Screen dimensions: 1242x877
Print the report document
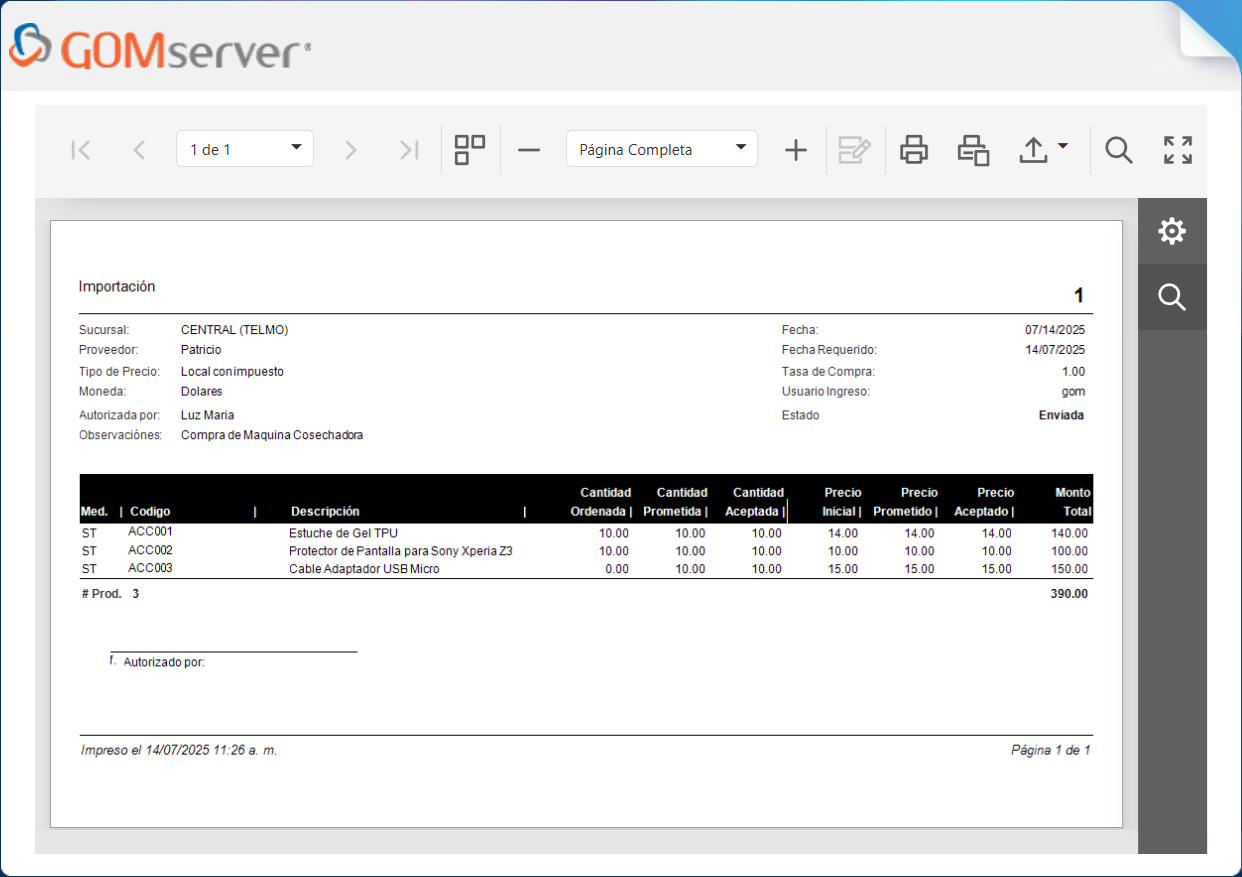(x=914, y=150)
